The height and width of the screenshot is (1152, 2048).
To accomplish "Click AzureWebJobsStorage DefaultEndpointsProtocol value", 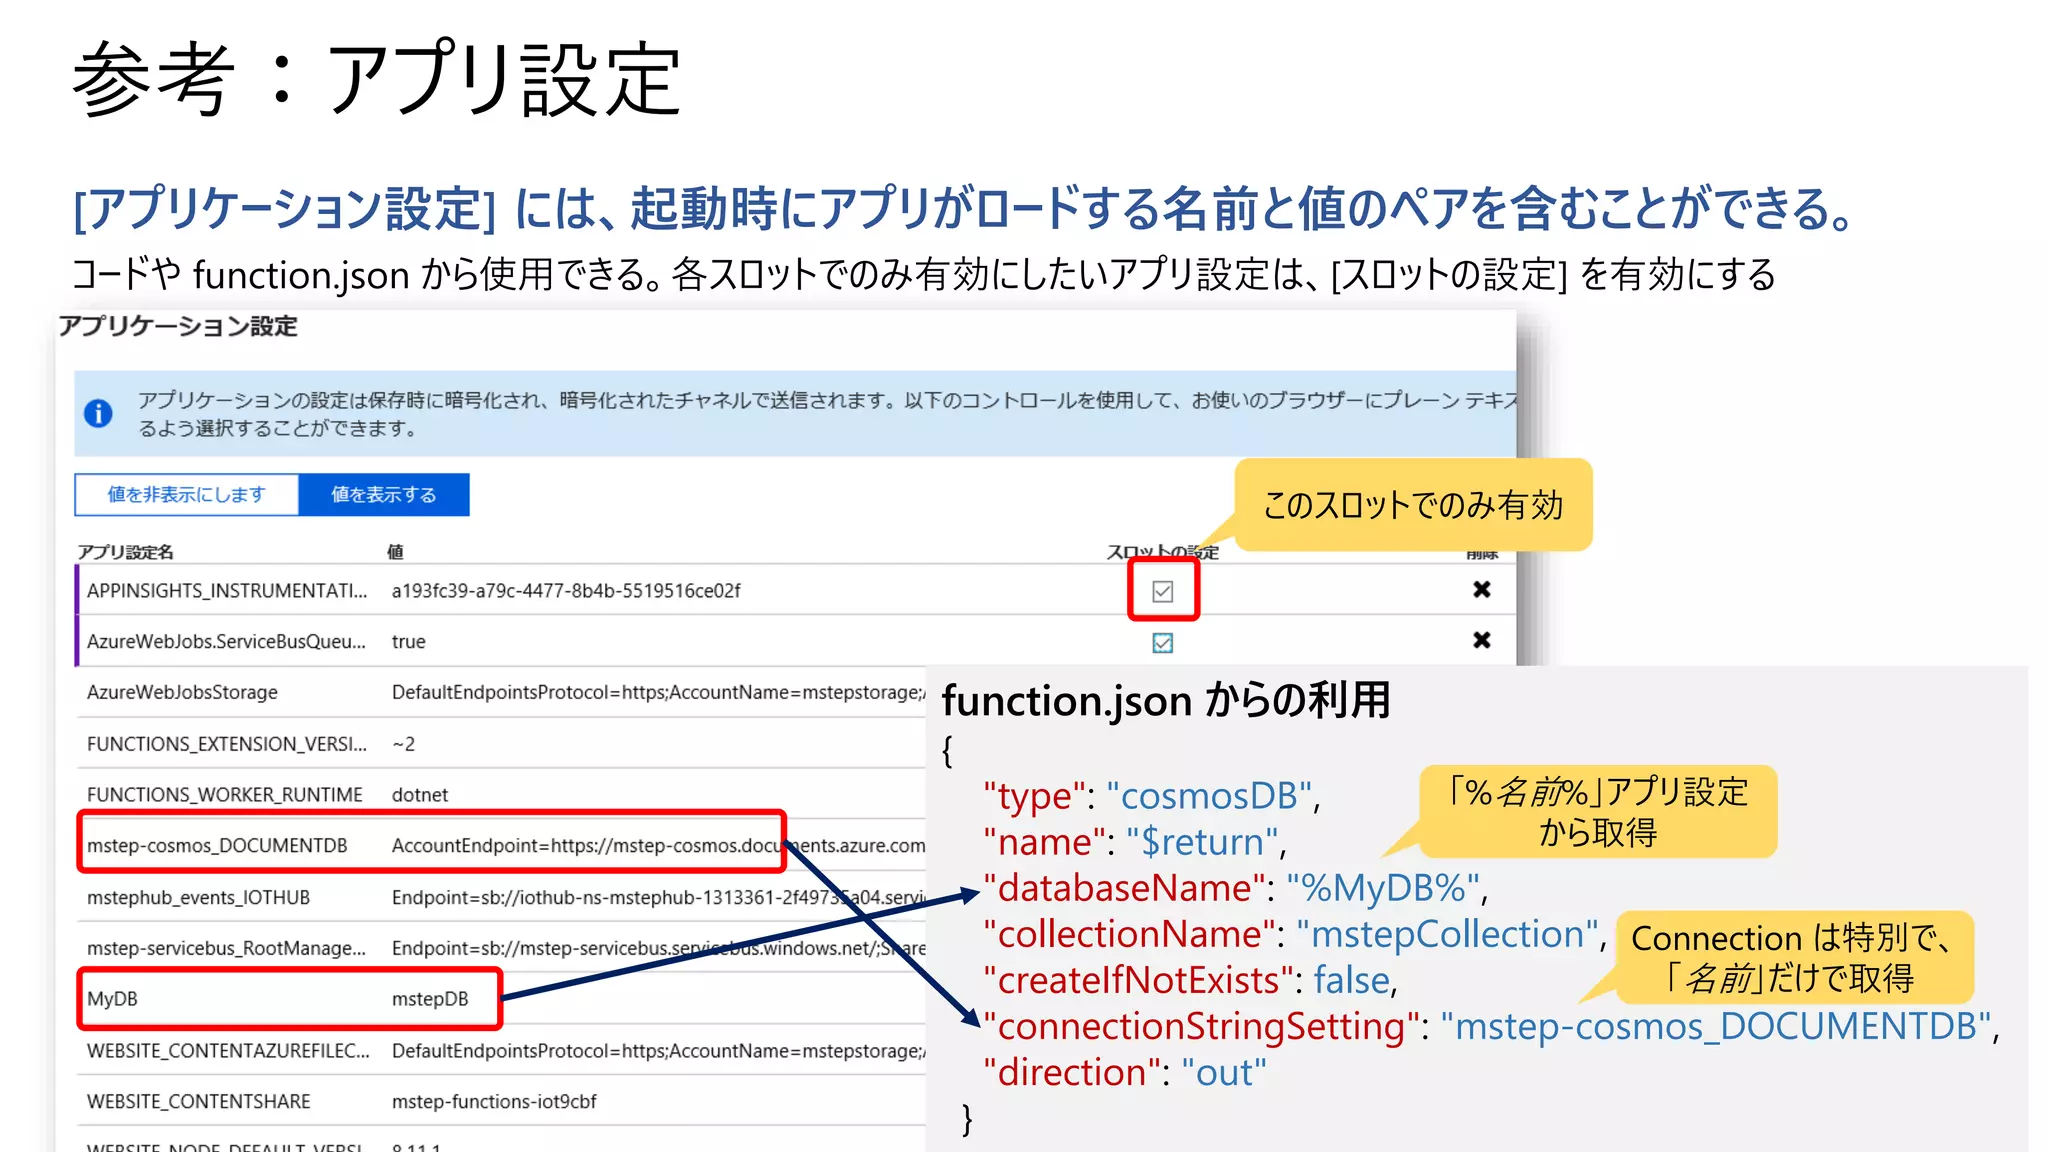I will coord(658,692).
